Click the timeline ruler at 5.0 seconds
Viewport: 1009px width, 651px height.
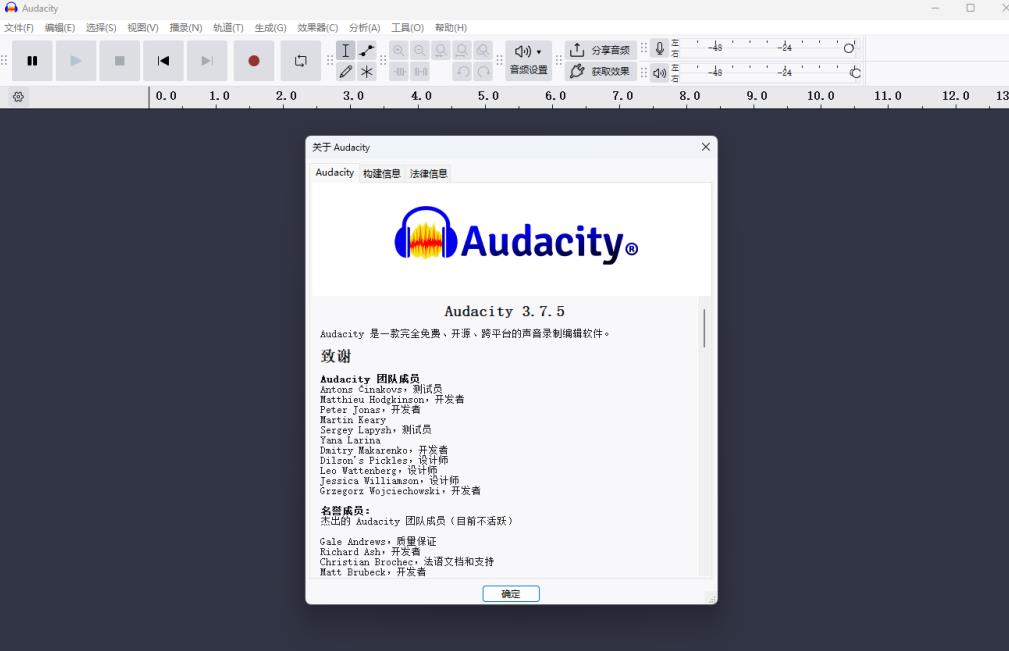[488, 96]
